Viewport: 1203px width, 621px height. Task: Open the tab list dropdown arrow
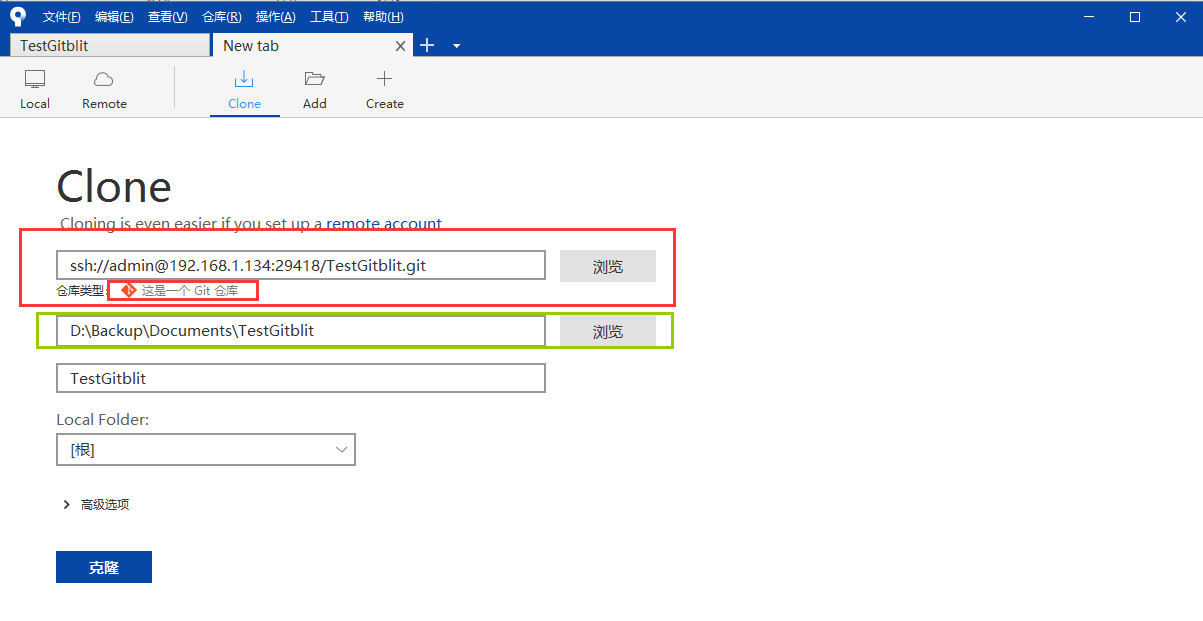(456, 46)
